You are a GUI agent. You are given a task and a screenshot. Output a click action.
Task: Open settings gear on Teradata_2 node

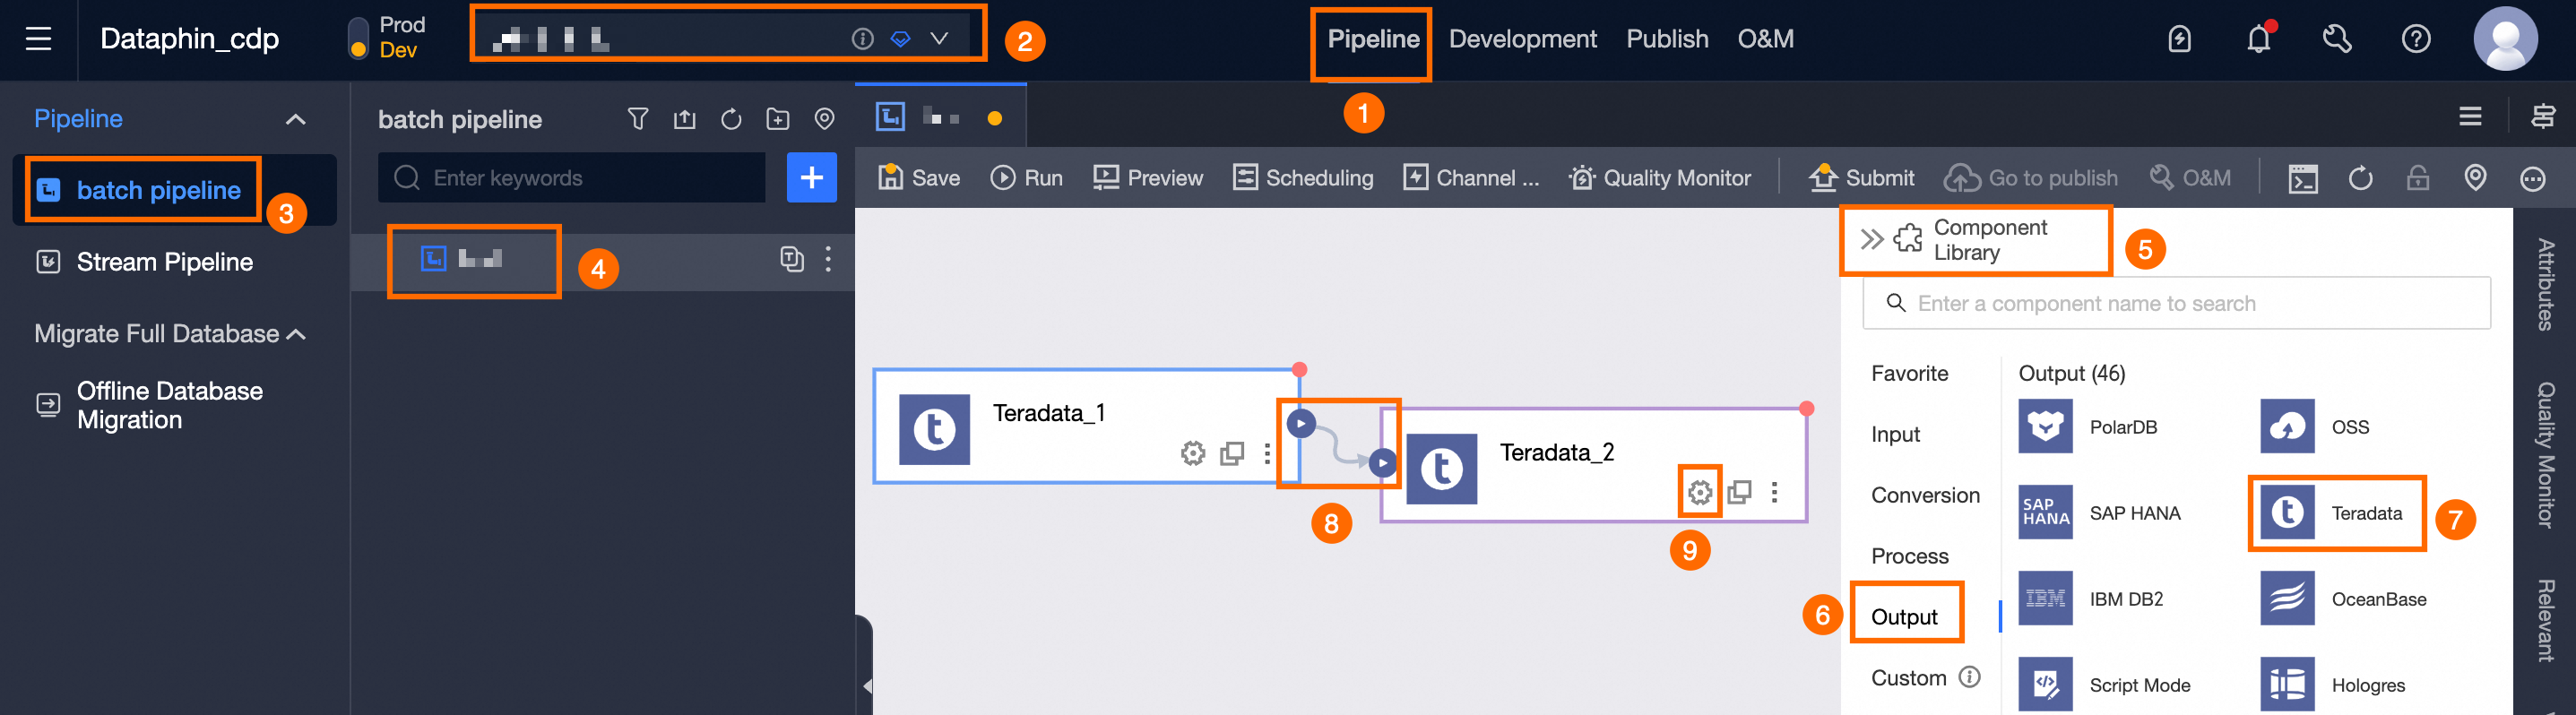[x=1699, y=492]
